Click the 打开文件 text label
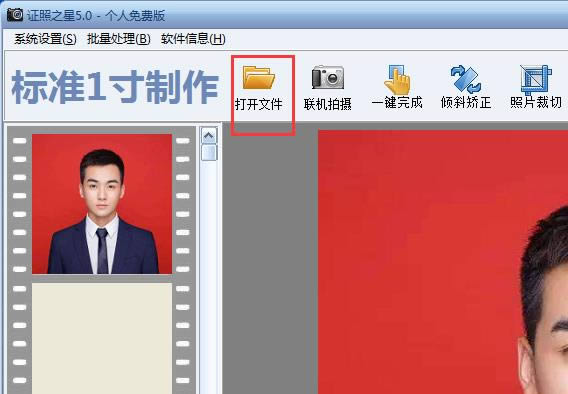 (x=259, y=104)
